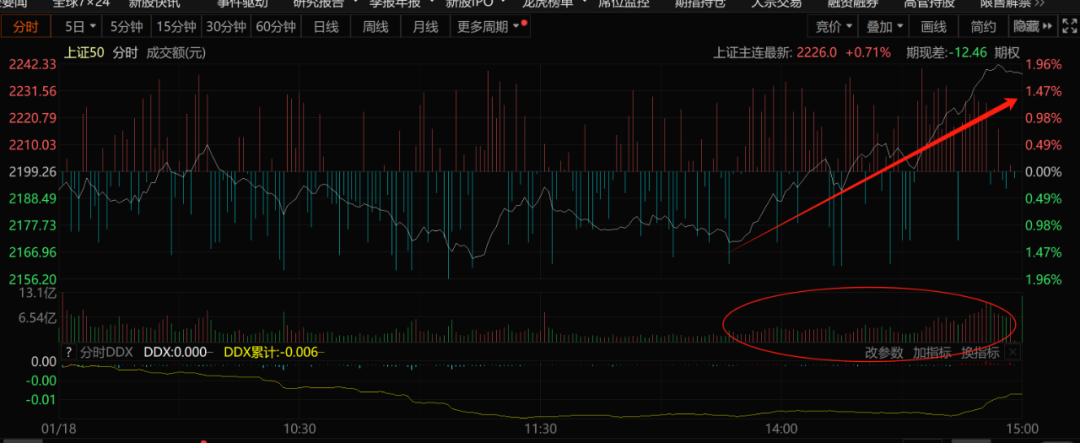Click the 画线 drawing tool button
The width and height of the screenshot is (1080, 443).
click(x=934, y=28)
